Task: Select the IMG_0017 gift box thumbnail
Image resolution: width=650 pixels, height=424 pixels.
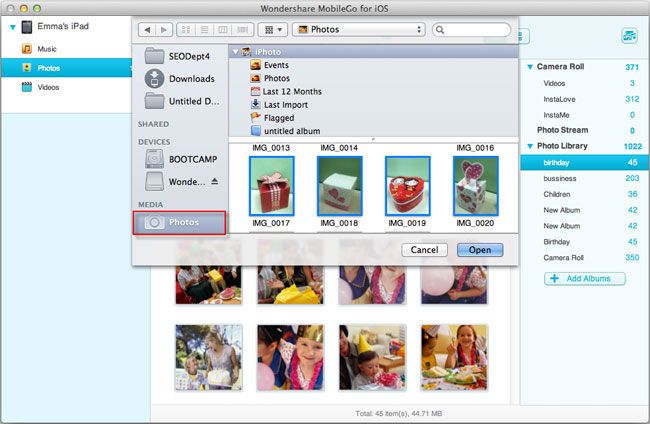Action: tap(272, 186)
